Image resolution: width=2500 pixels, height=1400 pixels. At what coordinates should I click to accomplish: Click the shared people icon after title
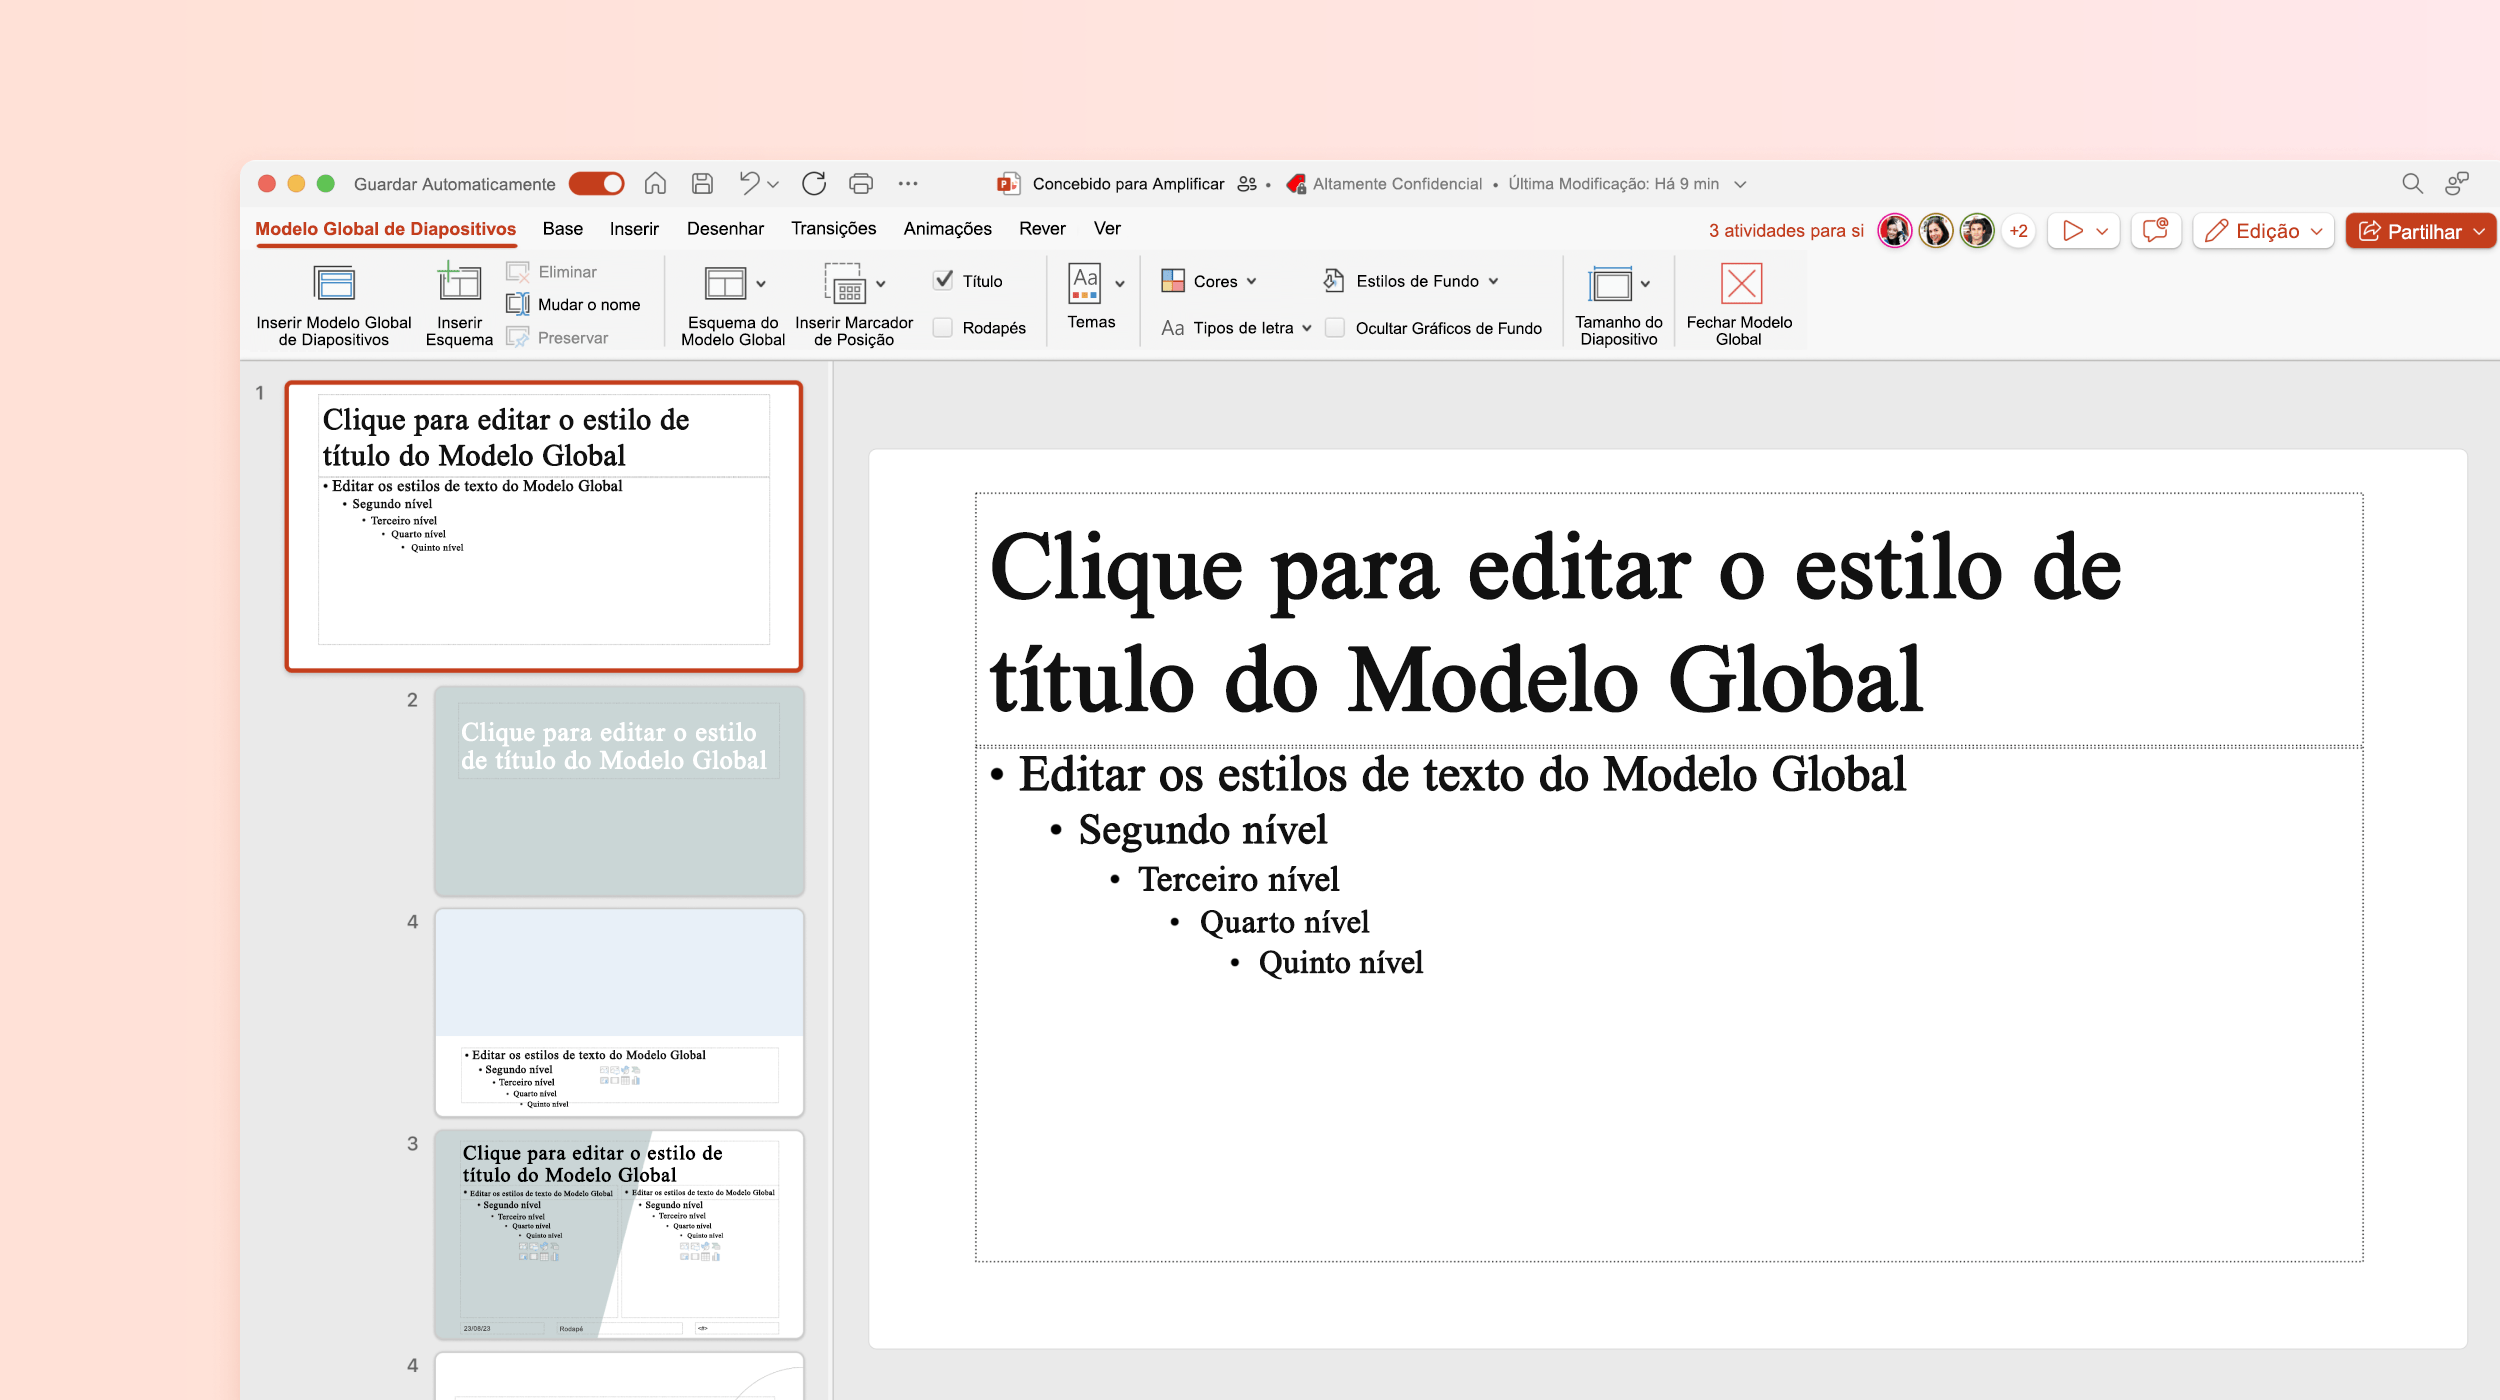pos(1247,184)
